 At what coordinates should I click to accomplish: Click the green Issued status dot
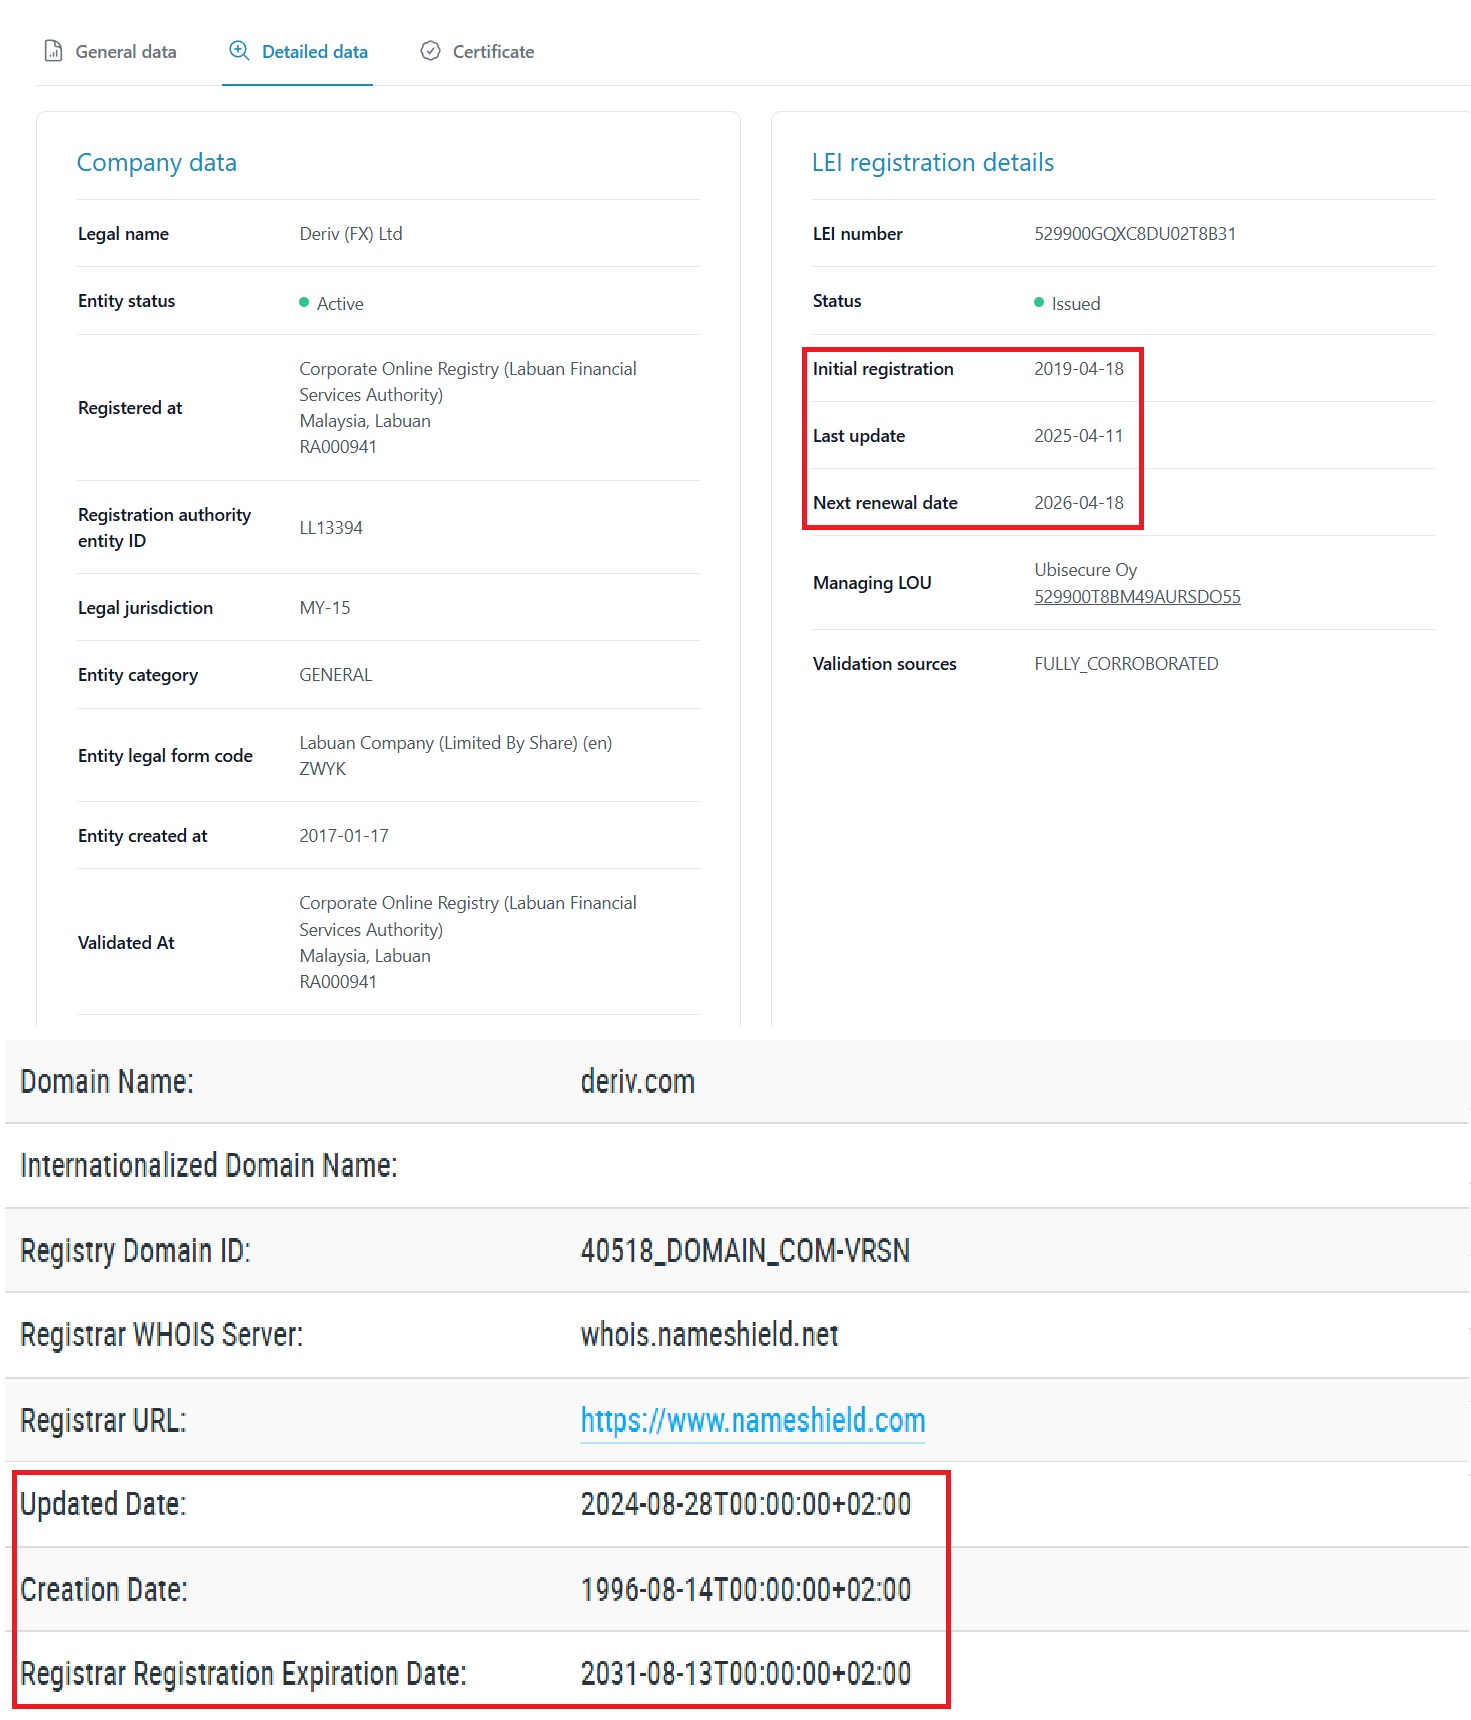coord(1039,302)
